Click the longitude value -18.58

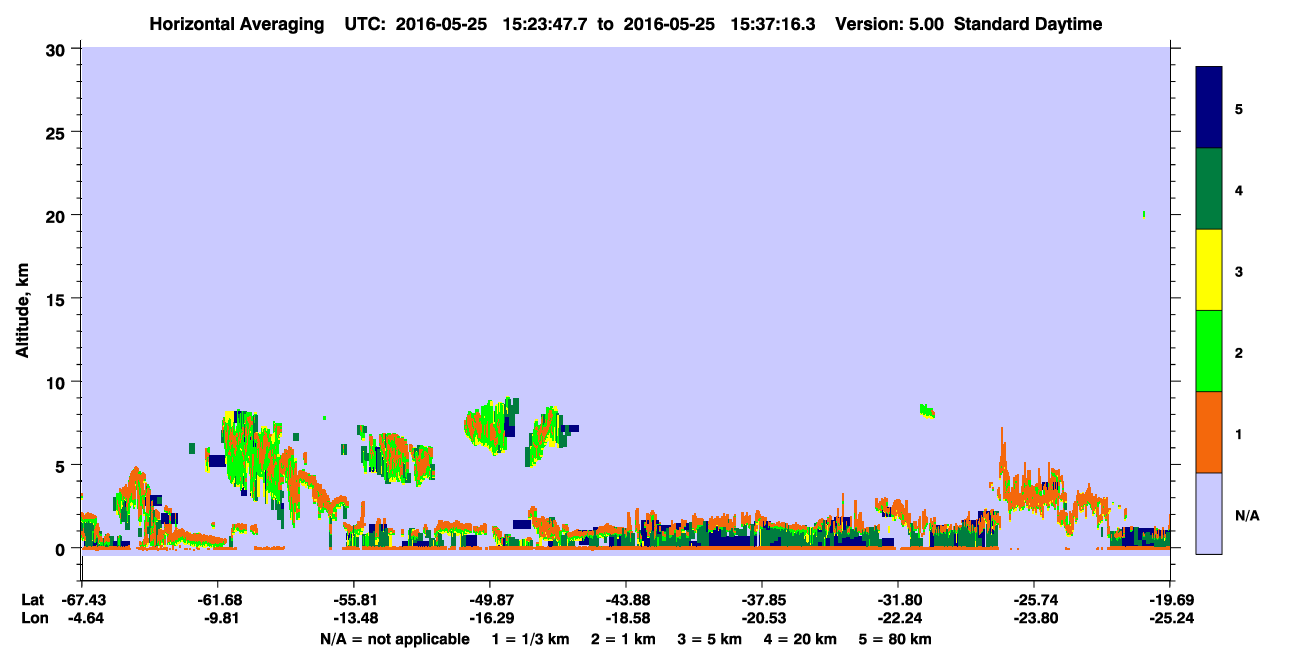626,618
